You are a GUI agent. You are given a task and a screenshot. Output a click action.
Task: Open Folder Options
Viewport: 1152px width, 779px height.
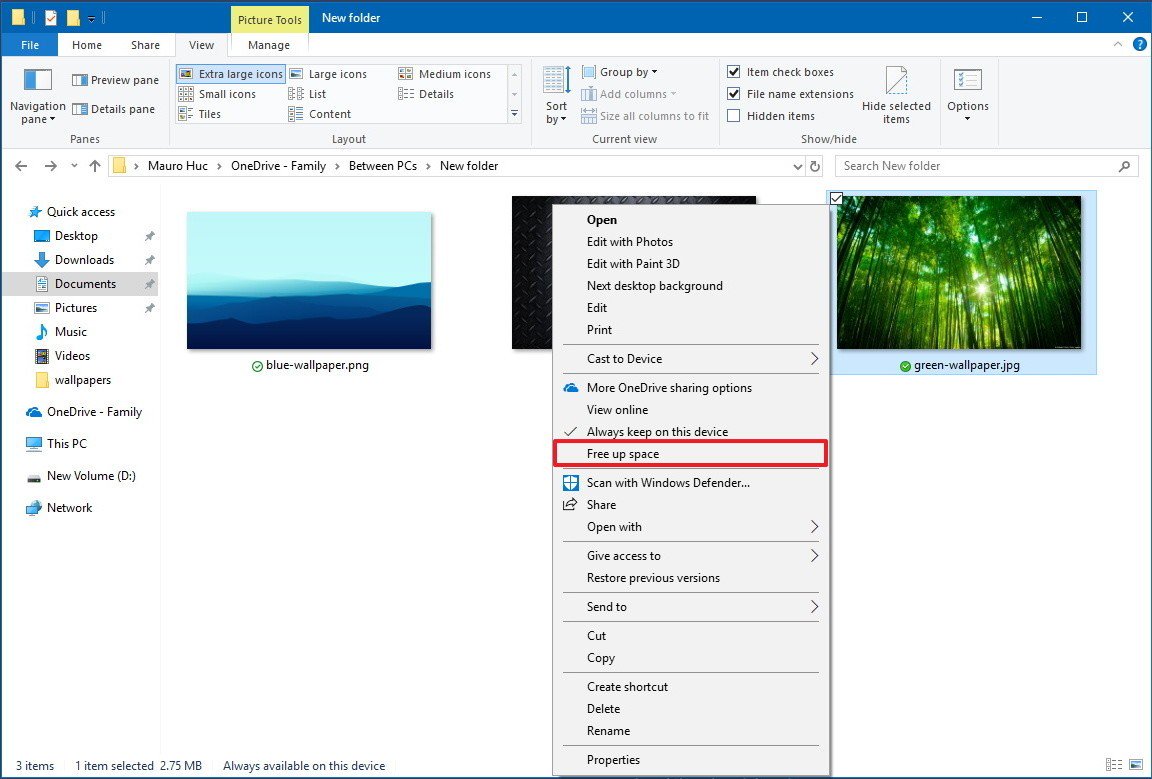[x=967, y=93]
